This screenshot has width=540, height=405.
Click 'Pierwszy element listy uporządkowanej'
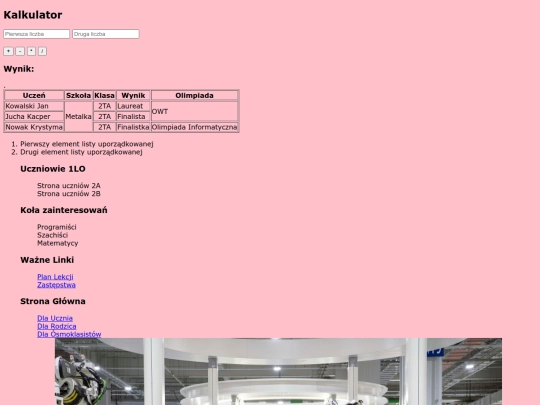(87, 144)
